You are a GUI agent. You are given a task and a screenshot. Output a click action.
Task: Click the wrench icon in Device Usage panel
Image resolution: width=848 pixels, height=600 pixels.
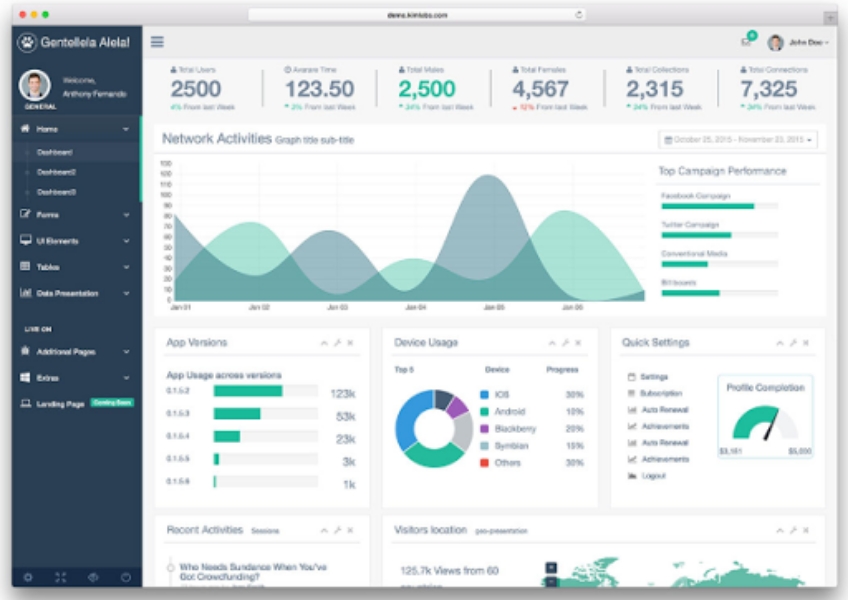pyautogui.click(x=565, y=343)
